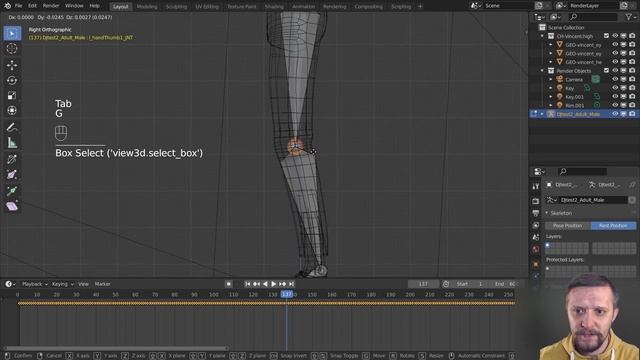The image size is (640, 360).
Task: Collapse the Render Objects collection
Action: [x=542, y=71]
